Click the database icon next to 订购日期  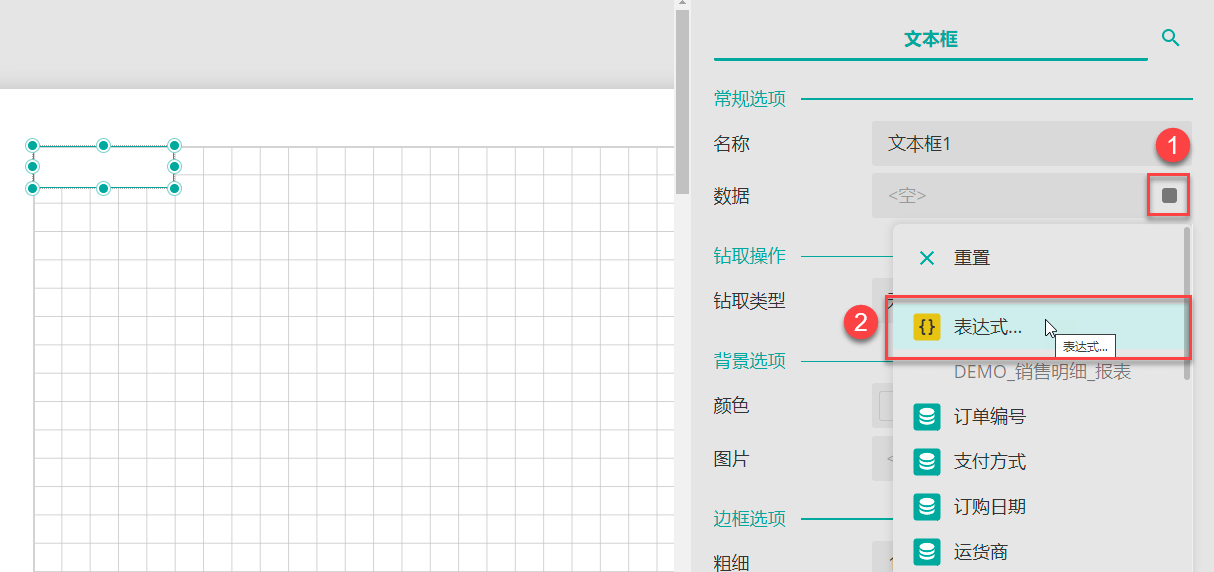pos(927,507)
